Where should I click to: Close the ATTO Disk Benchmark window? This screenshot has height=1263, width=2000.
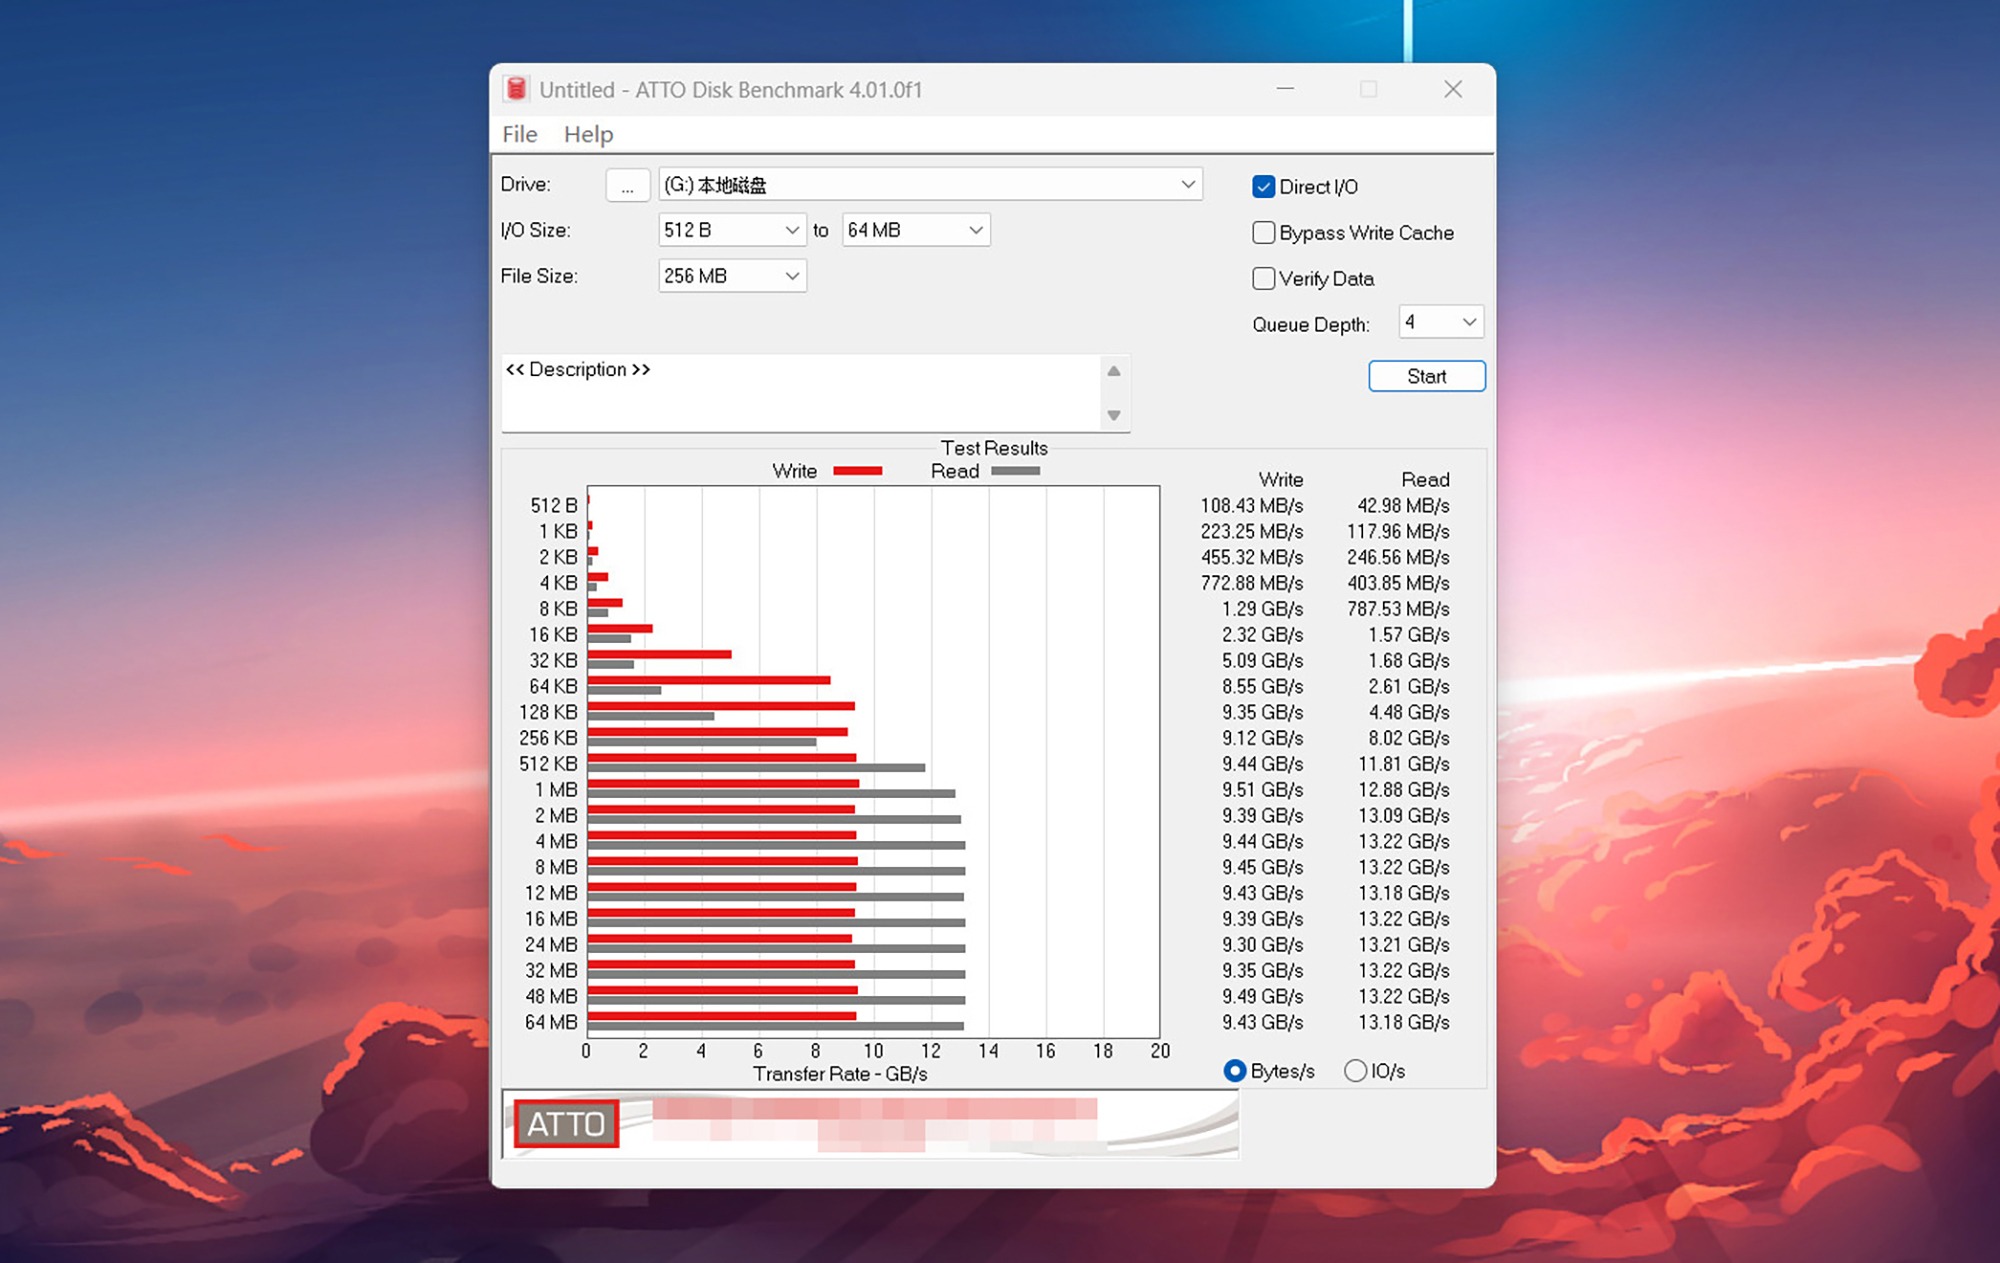point(1453,89)
